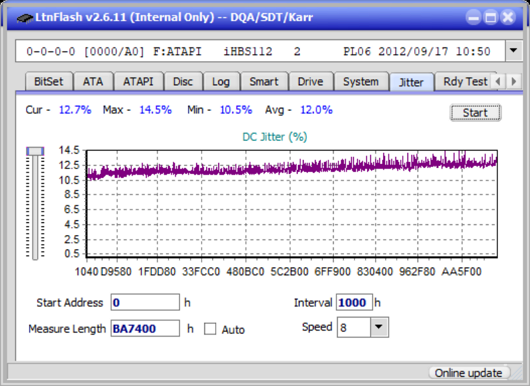Viewport: 530px width, 386px height.
Task: Click the x-axis label AA5F00
Action: point(461,271)
